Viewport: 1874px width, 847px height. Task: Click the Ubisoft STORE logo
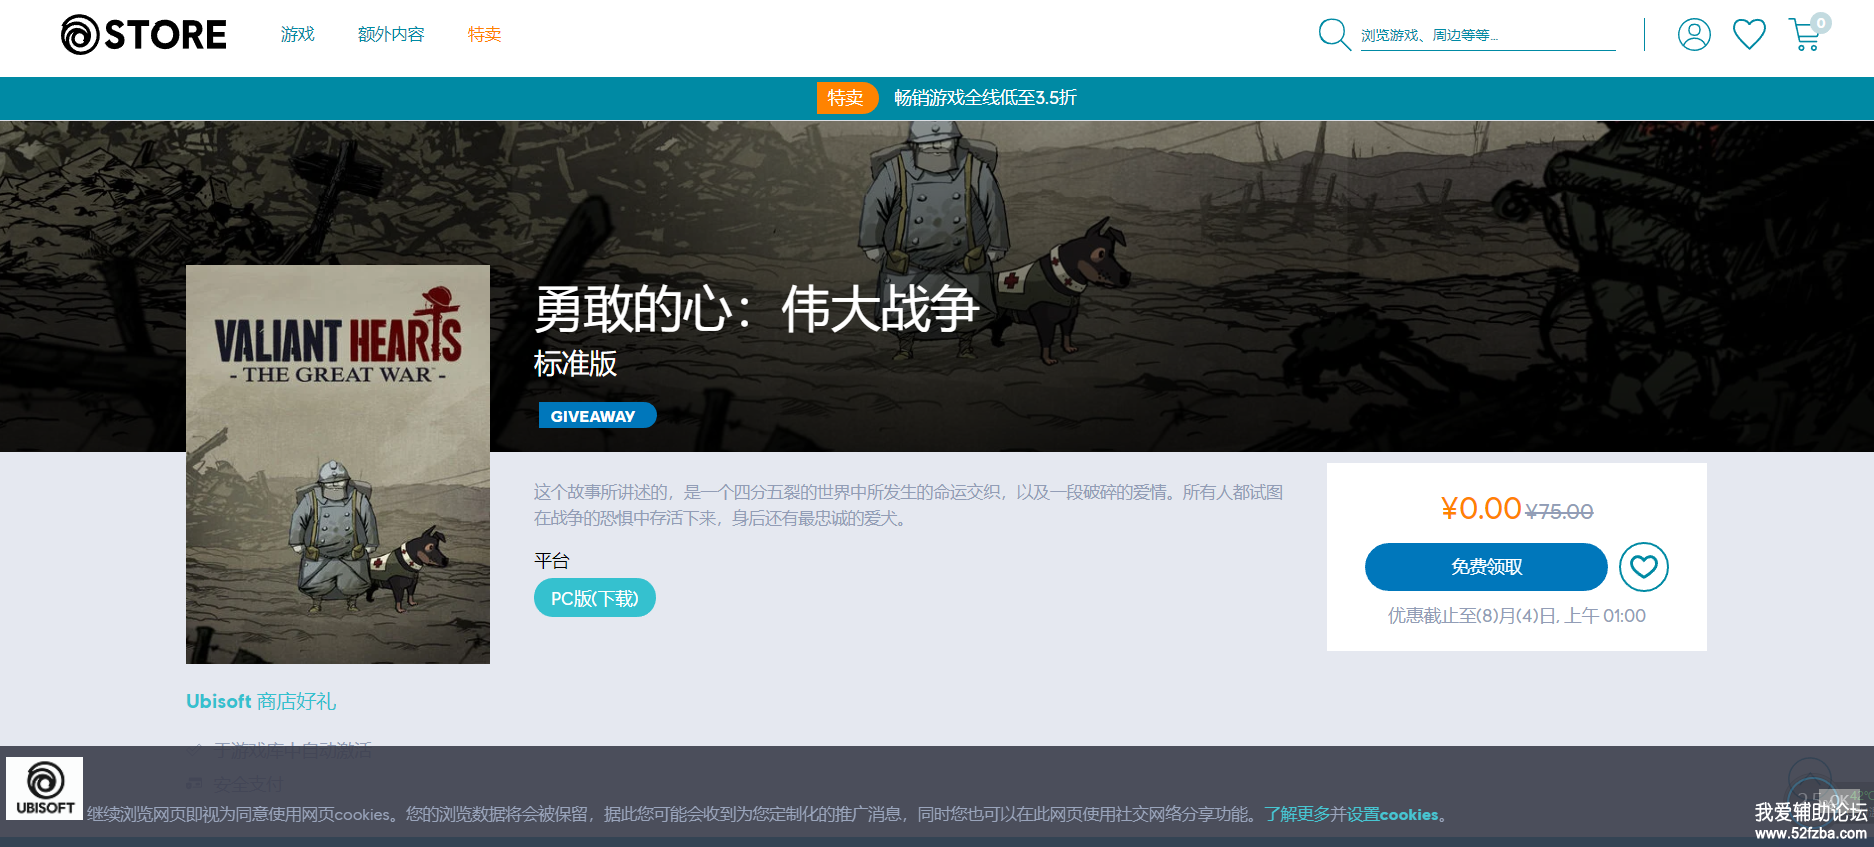(x=144, y=35)
